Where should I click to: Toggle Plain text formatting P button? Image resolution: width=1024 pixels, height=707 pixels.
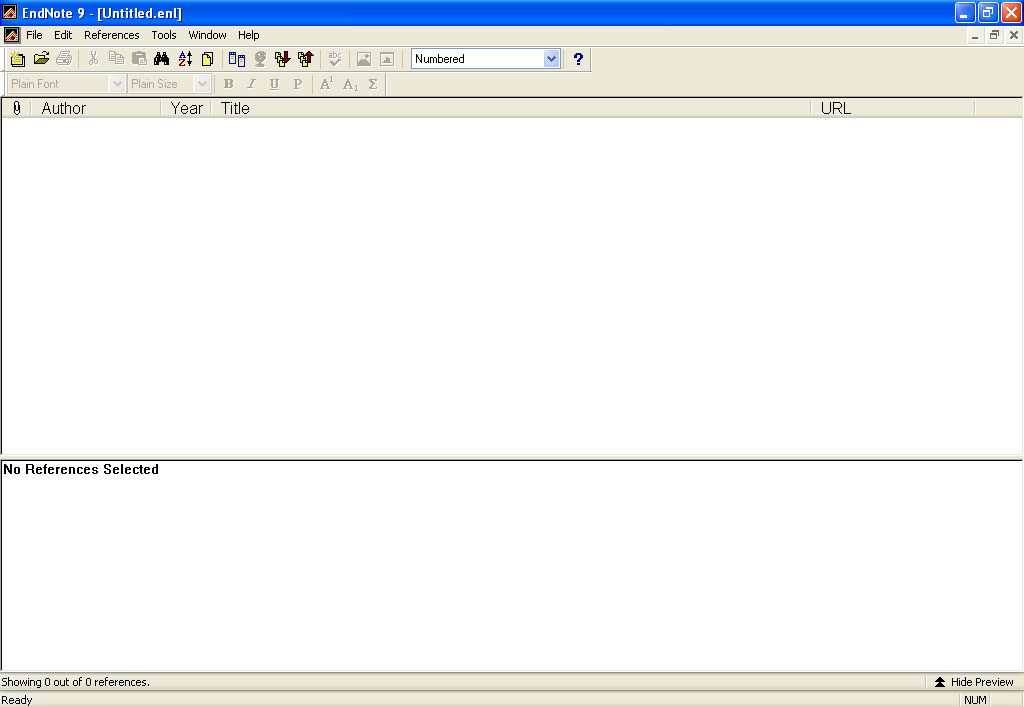pyautogui.click(x=298, y=84)
